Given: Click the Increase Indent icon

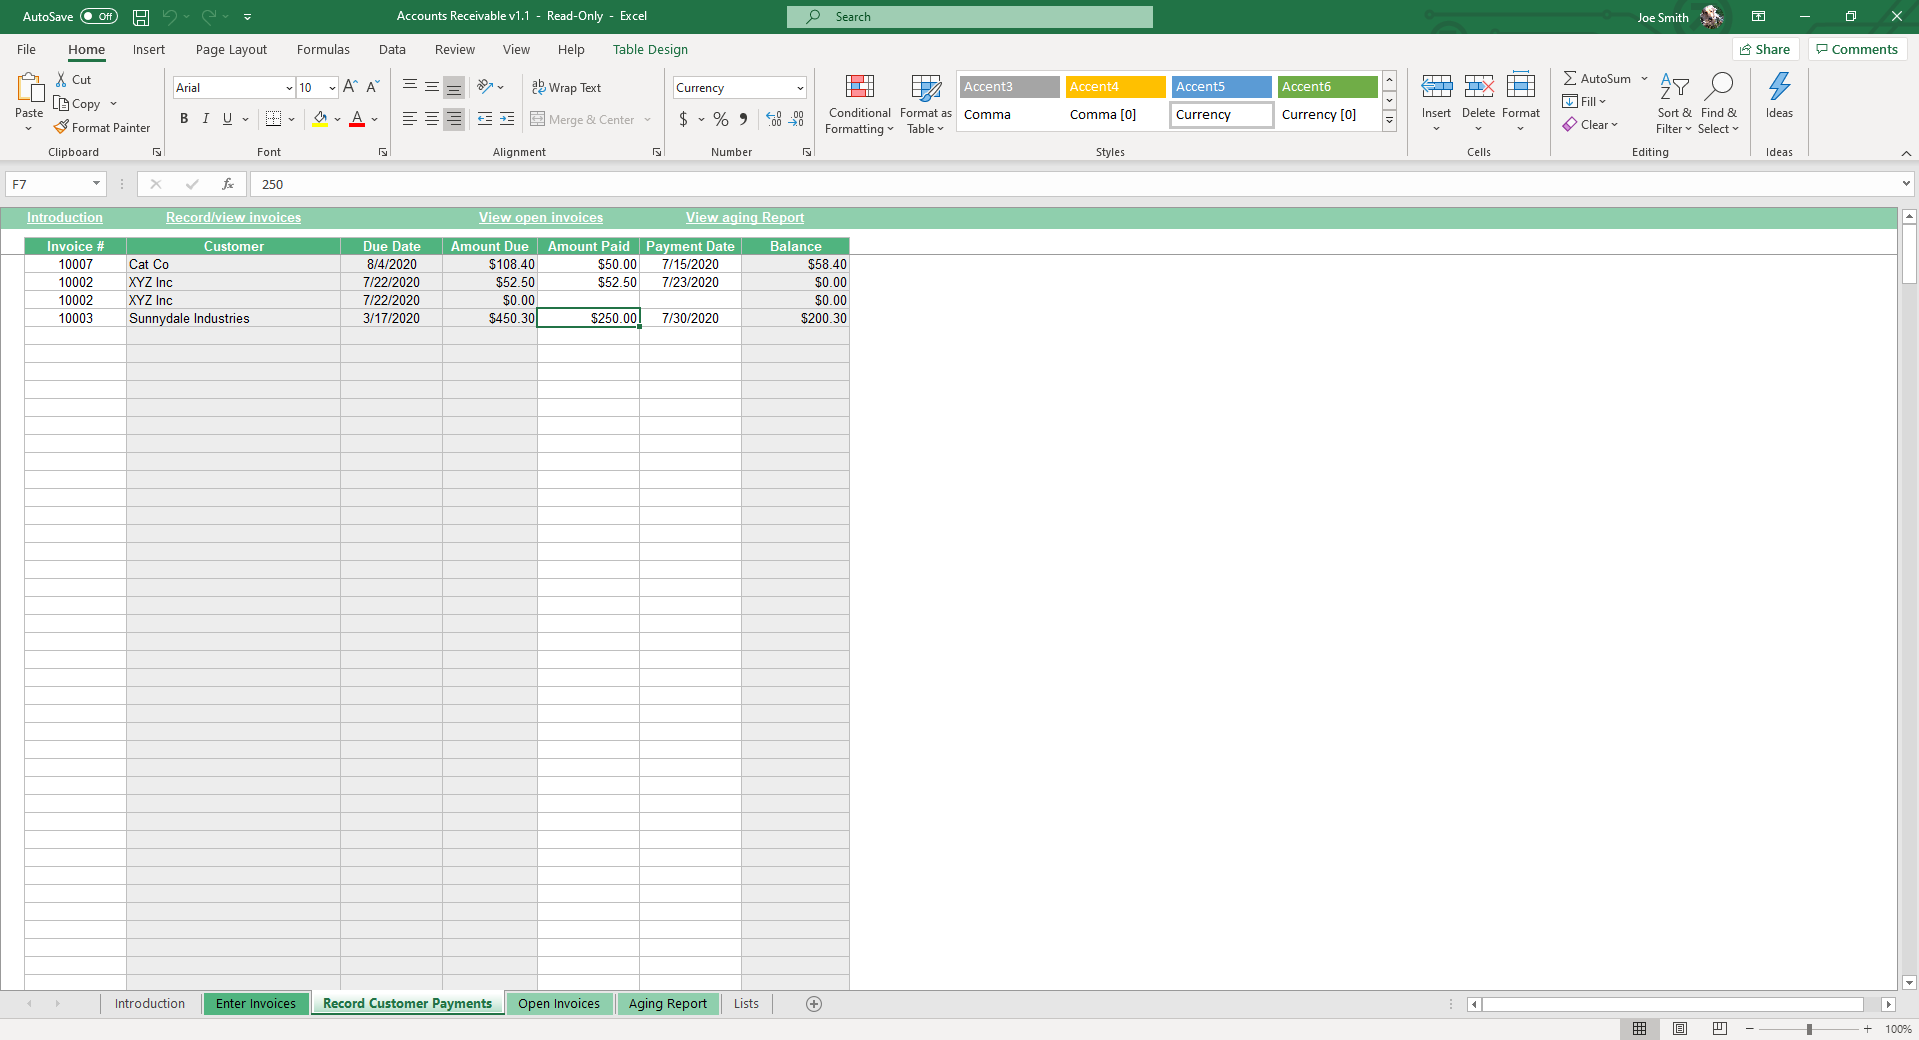Looking at the screenshot, I should pos(507,119).
